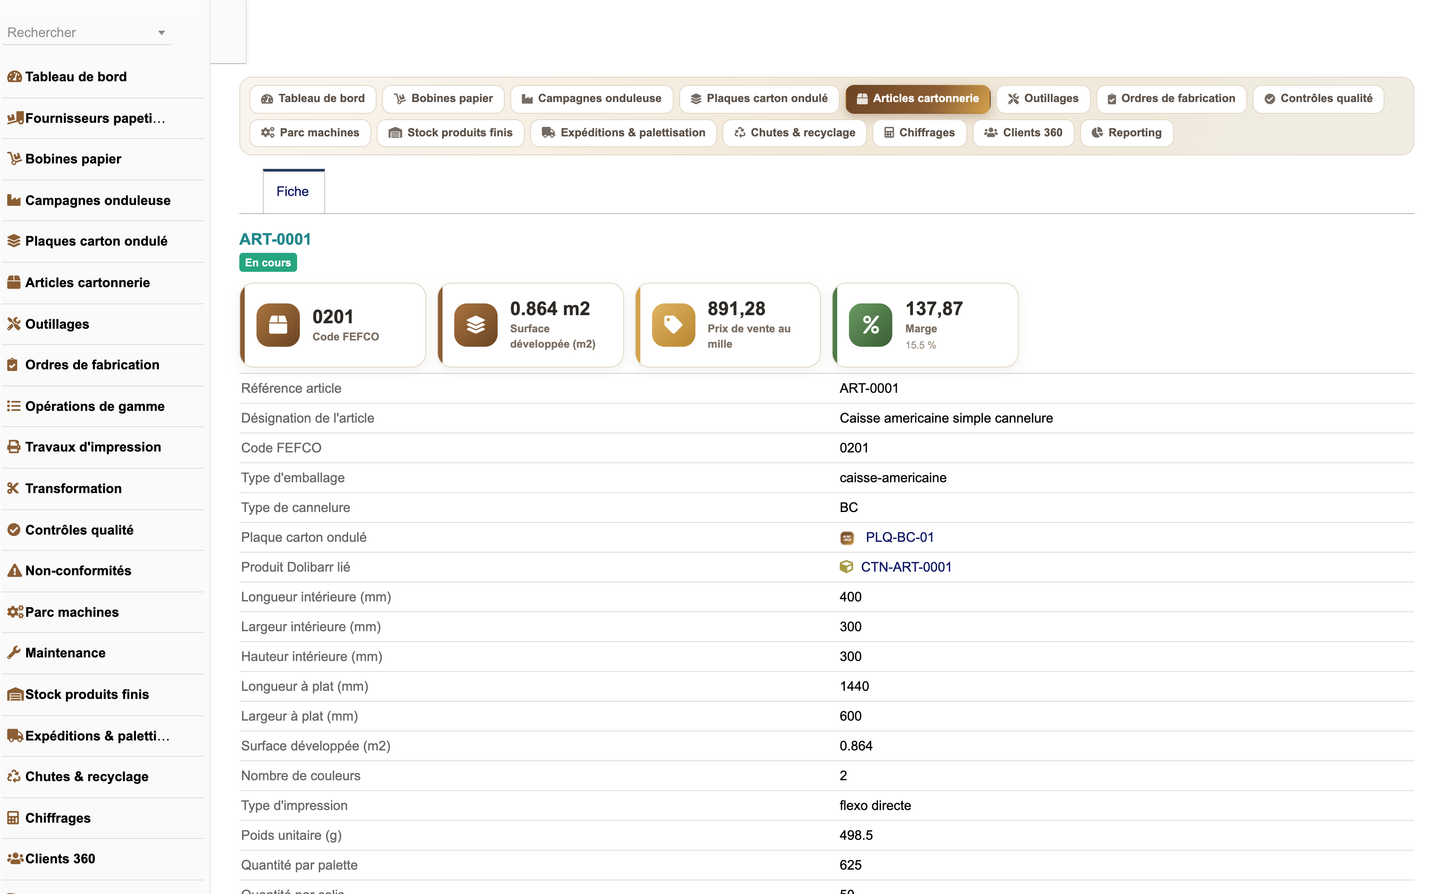Click the Parc machines sidebar gears icon

coord(15,612)
